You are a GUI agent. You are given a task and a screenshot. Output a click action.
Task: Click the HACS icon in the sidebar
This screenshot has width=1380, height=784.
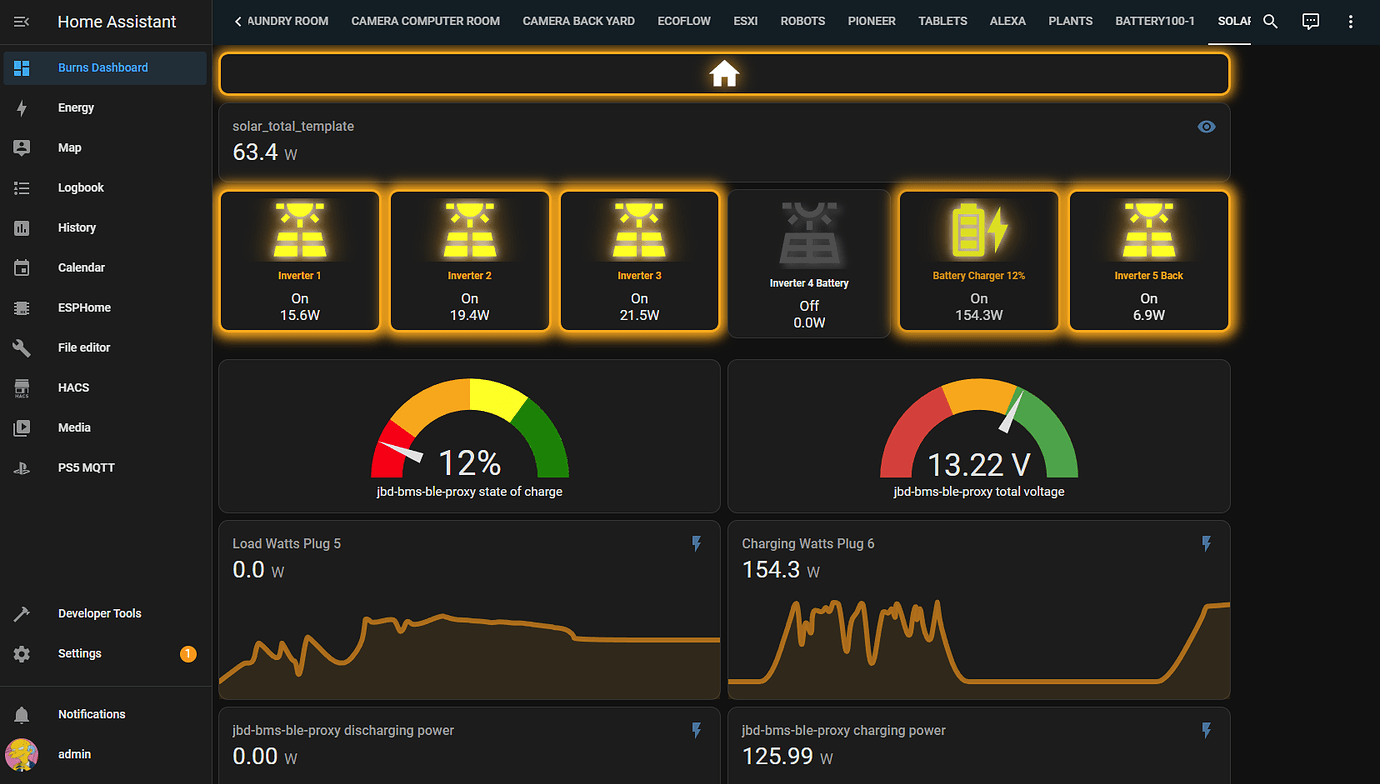[21, 387]
